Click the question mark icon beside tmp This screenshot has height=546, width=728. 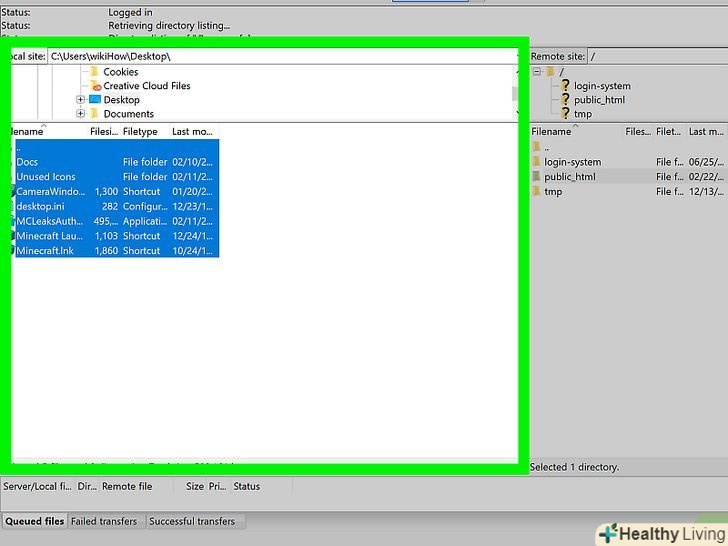pos(565,113)
